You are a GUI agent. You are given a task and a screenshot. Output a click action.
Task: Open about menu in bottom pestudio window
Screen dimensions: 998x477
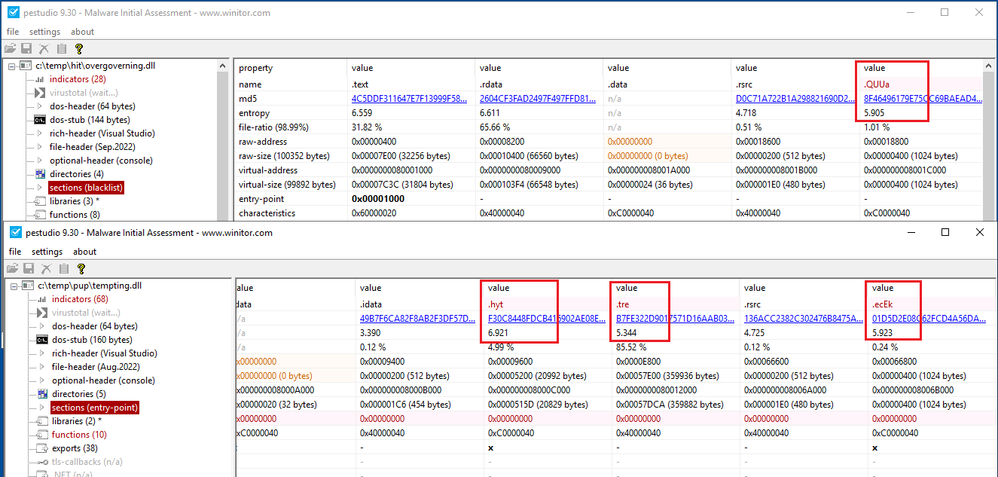click(84, 252)
